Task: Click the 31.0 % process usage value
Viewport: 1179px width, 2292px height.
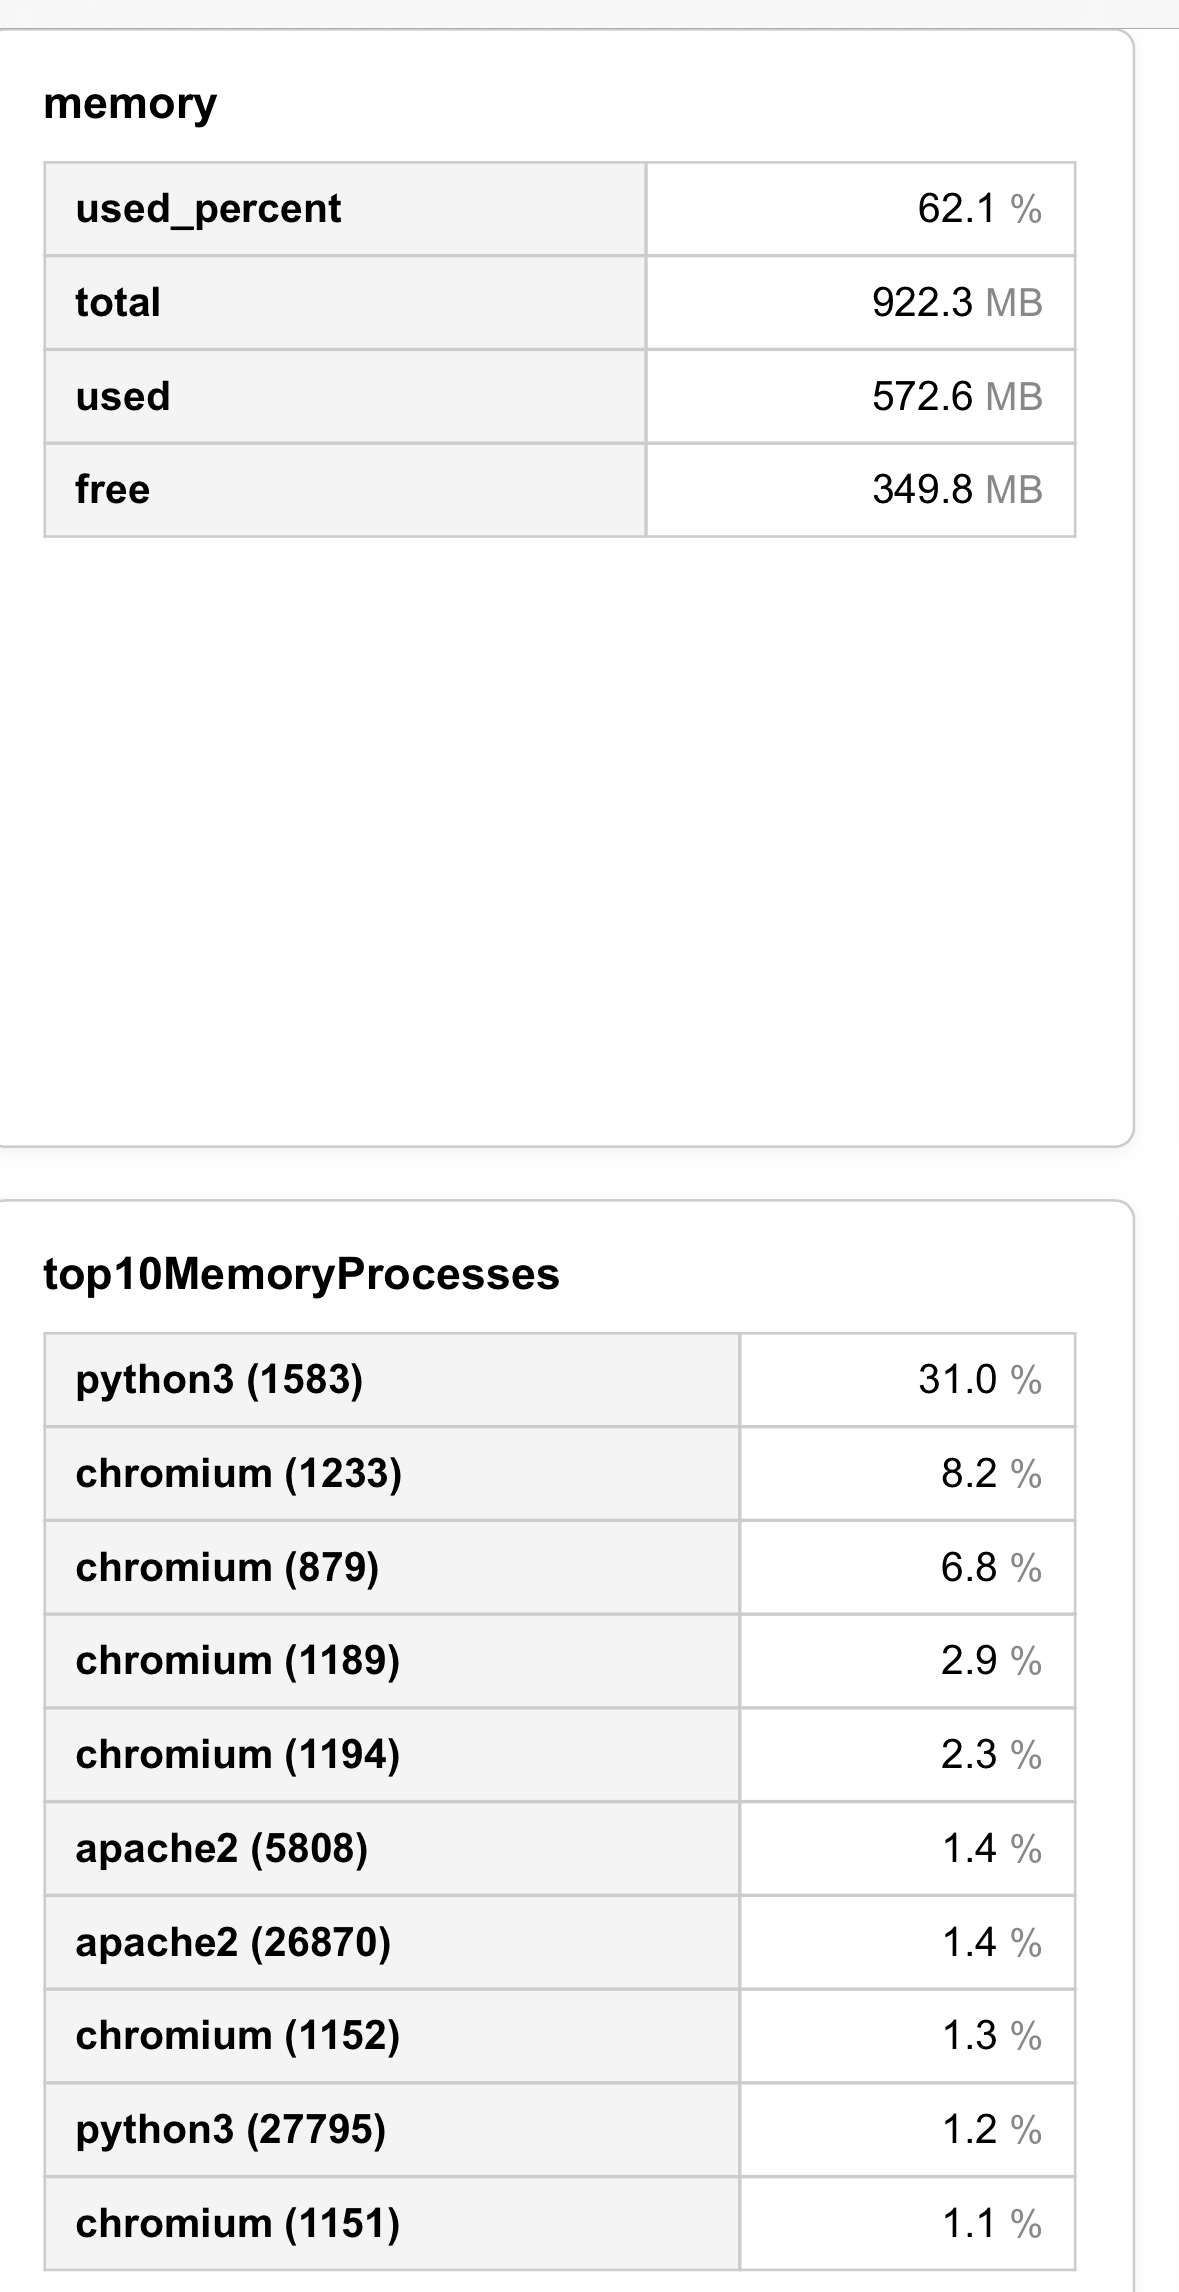Action: [978, 1380]
